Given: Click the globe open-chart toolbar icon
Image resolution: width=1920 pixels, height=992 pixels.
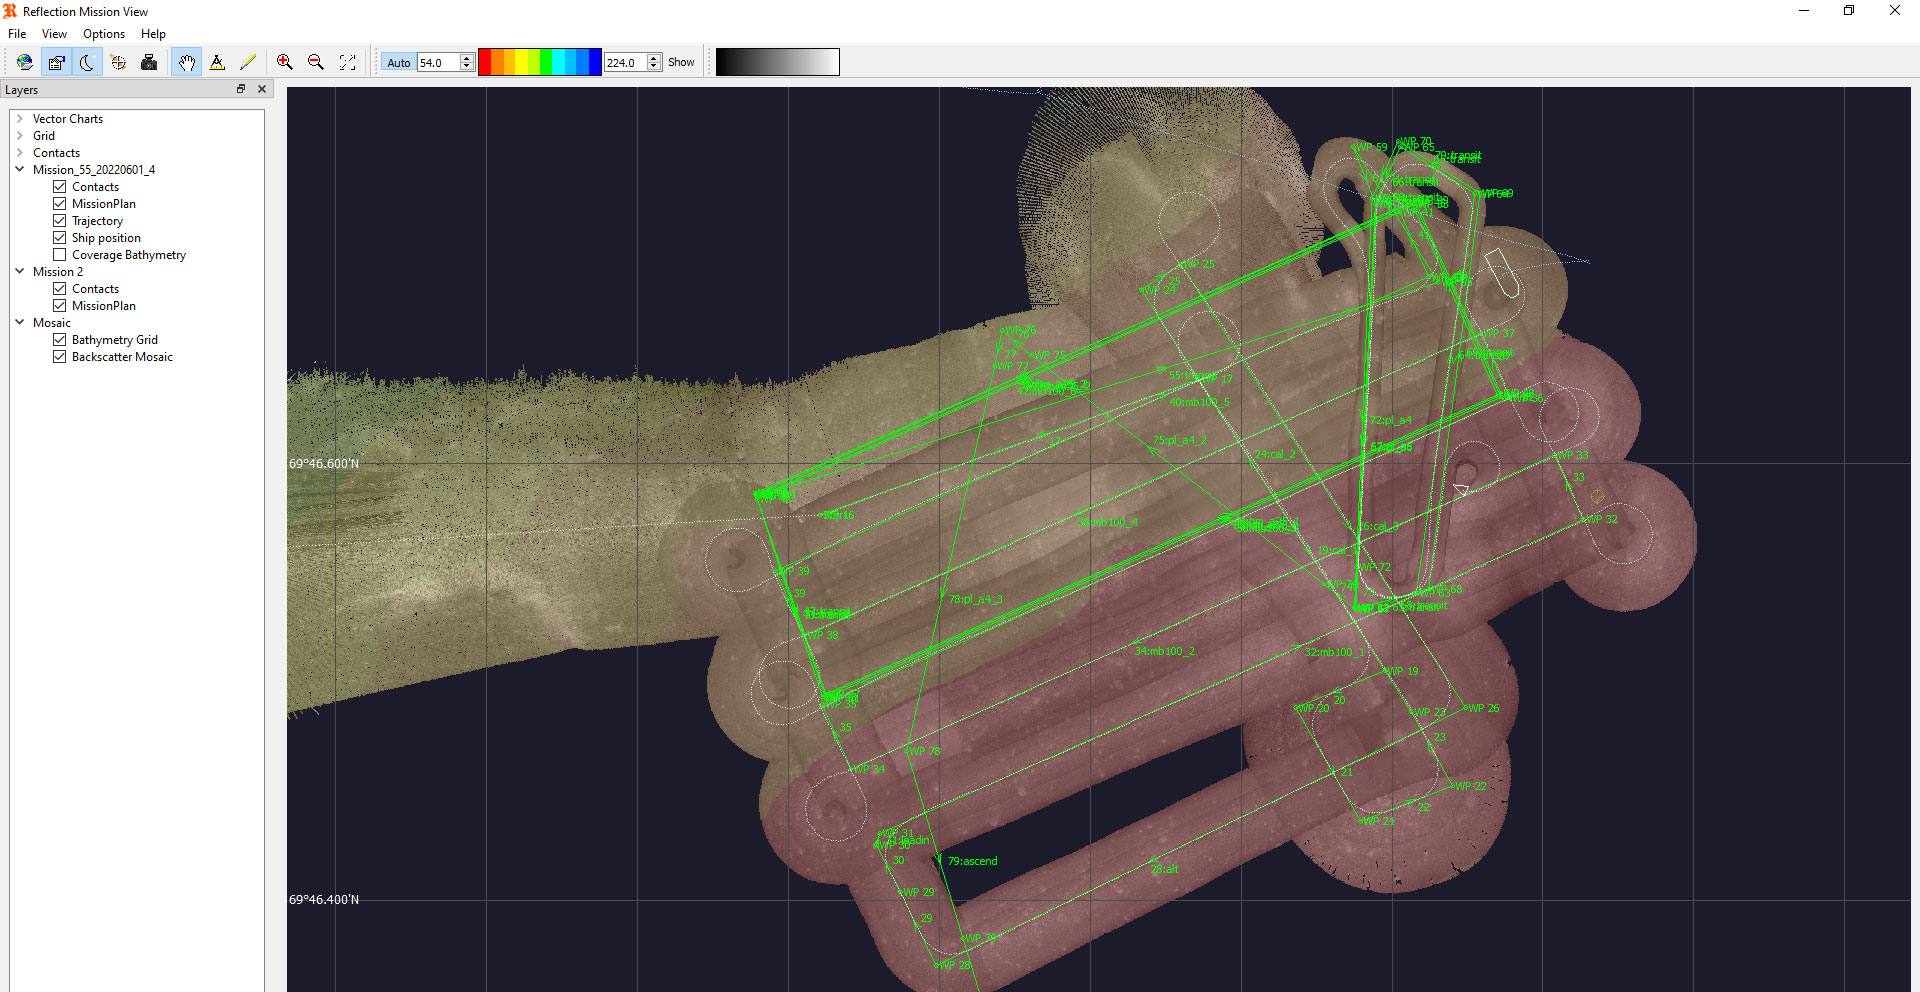Looking at the screenshot, I should (x=24, y=62).
